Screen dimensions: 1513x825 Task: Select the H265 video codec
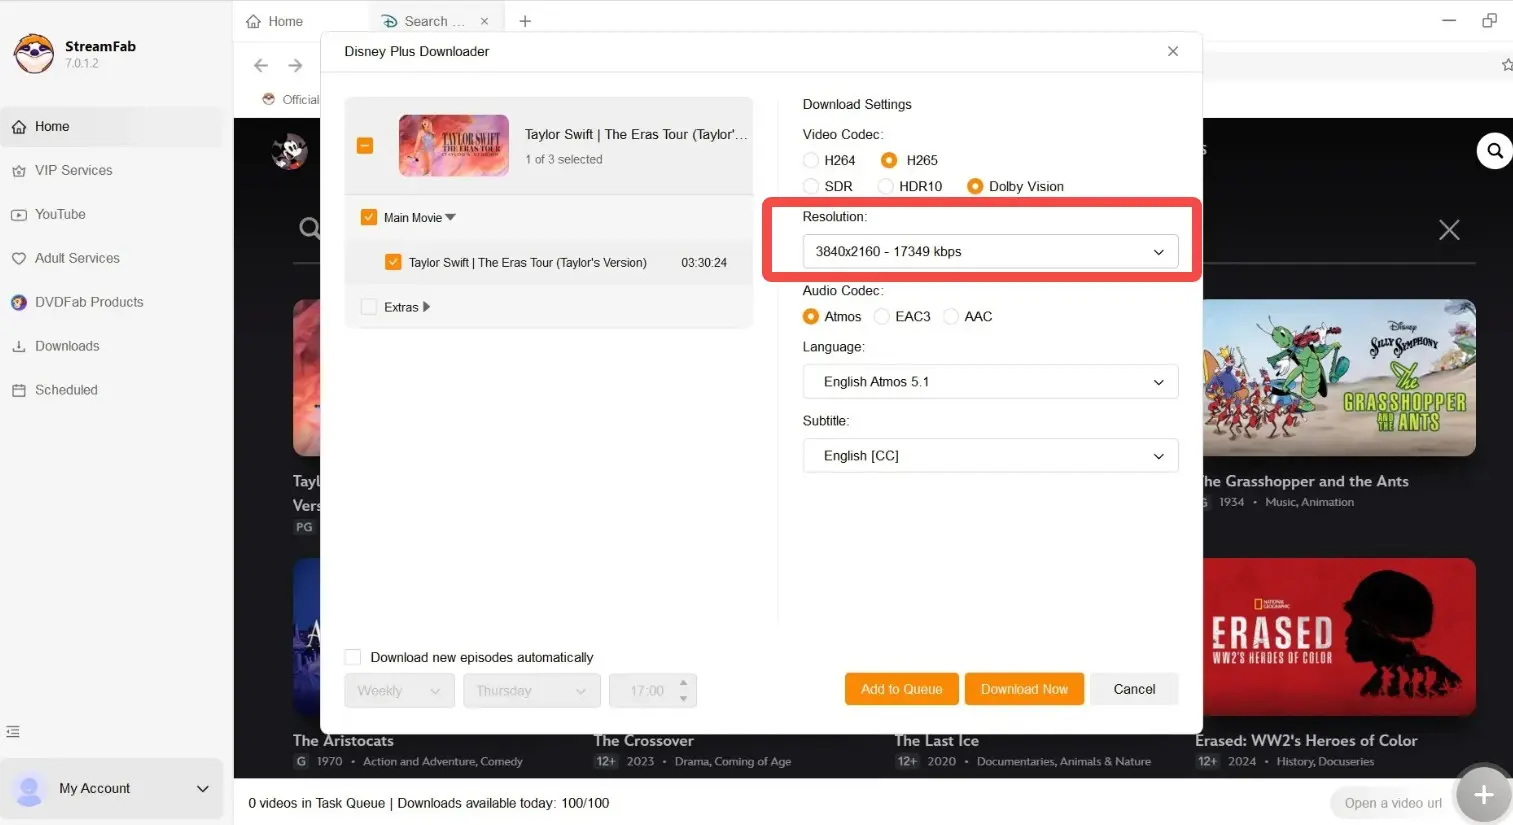coord(889,160)
